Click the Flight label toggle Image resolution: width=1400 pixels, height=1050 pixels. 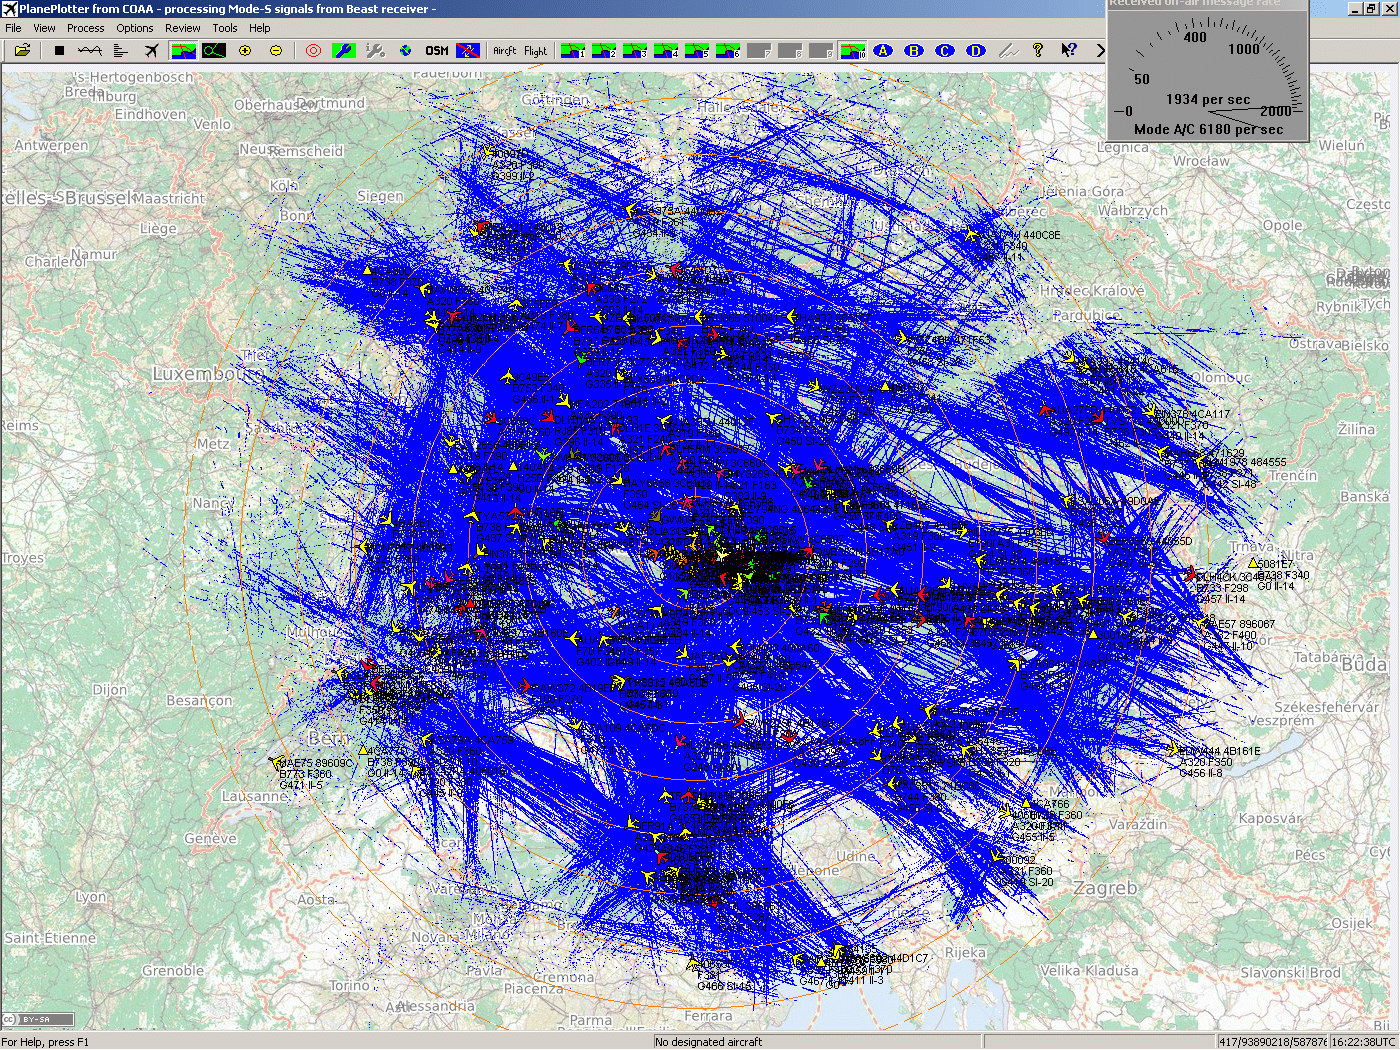tap(535, 51)
